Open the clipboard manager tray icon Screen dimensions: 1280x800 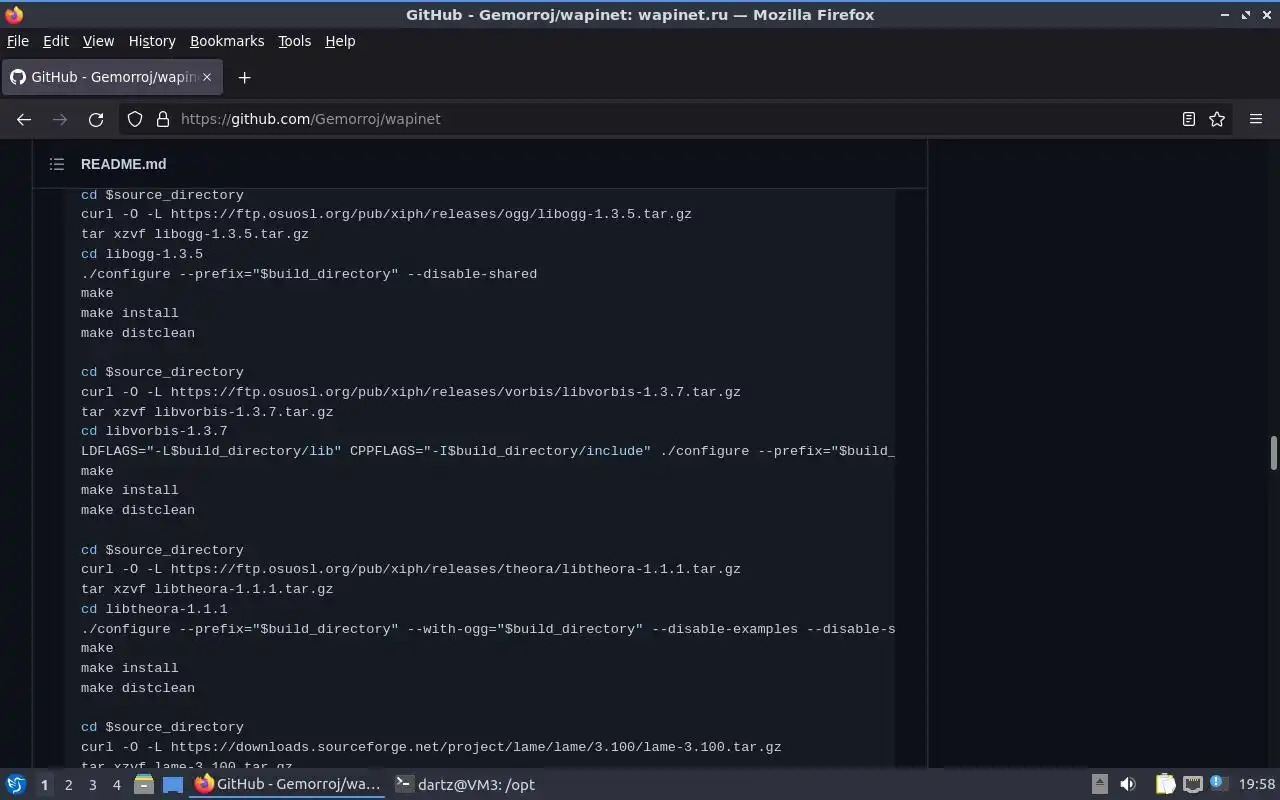pyautogui.click(x=1165, y=785)
